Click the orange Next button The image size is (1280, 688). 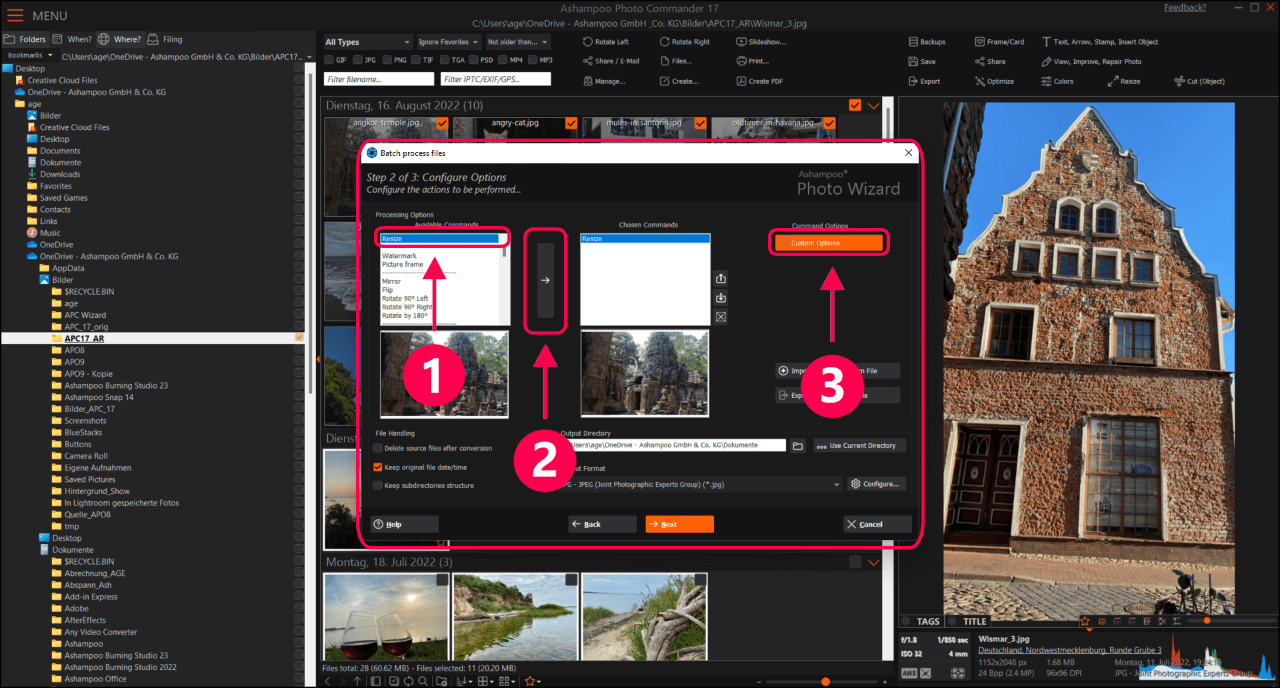(679, 524)
